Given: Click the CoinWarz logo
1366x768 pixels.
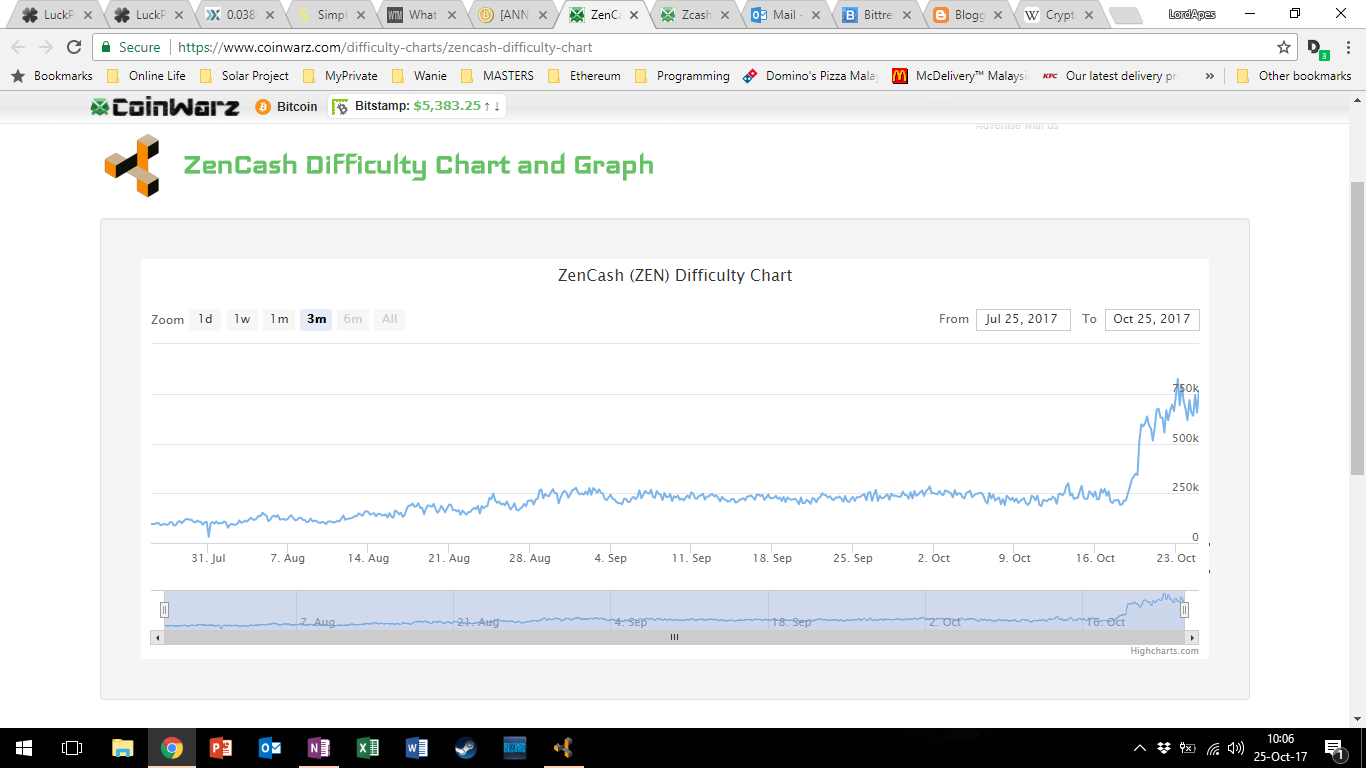Looking at the screenshot, I should coord(165,107).
